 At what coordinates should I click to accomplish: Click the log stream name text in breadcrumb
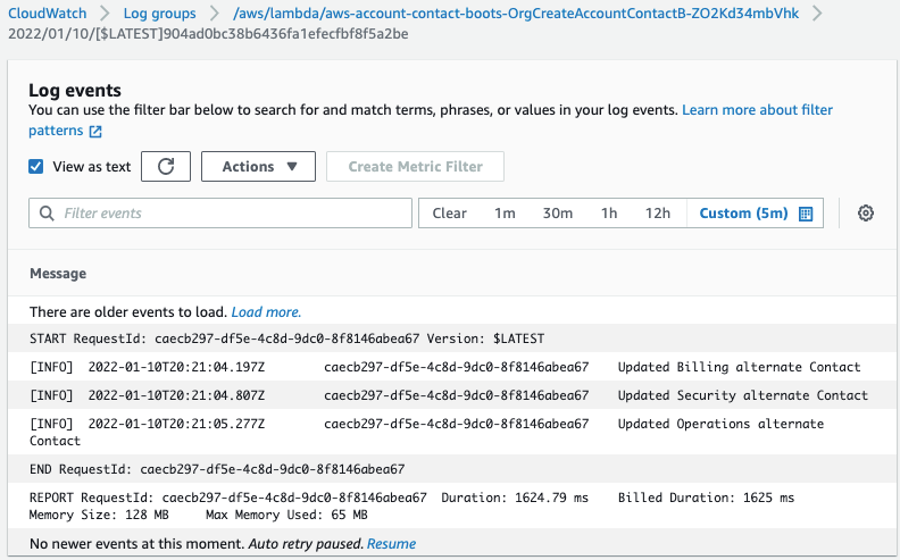click(208, 34)
